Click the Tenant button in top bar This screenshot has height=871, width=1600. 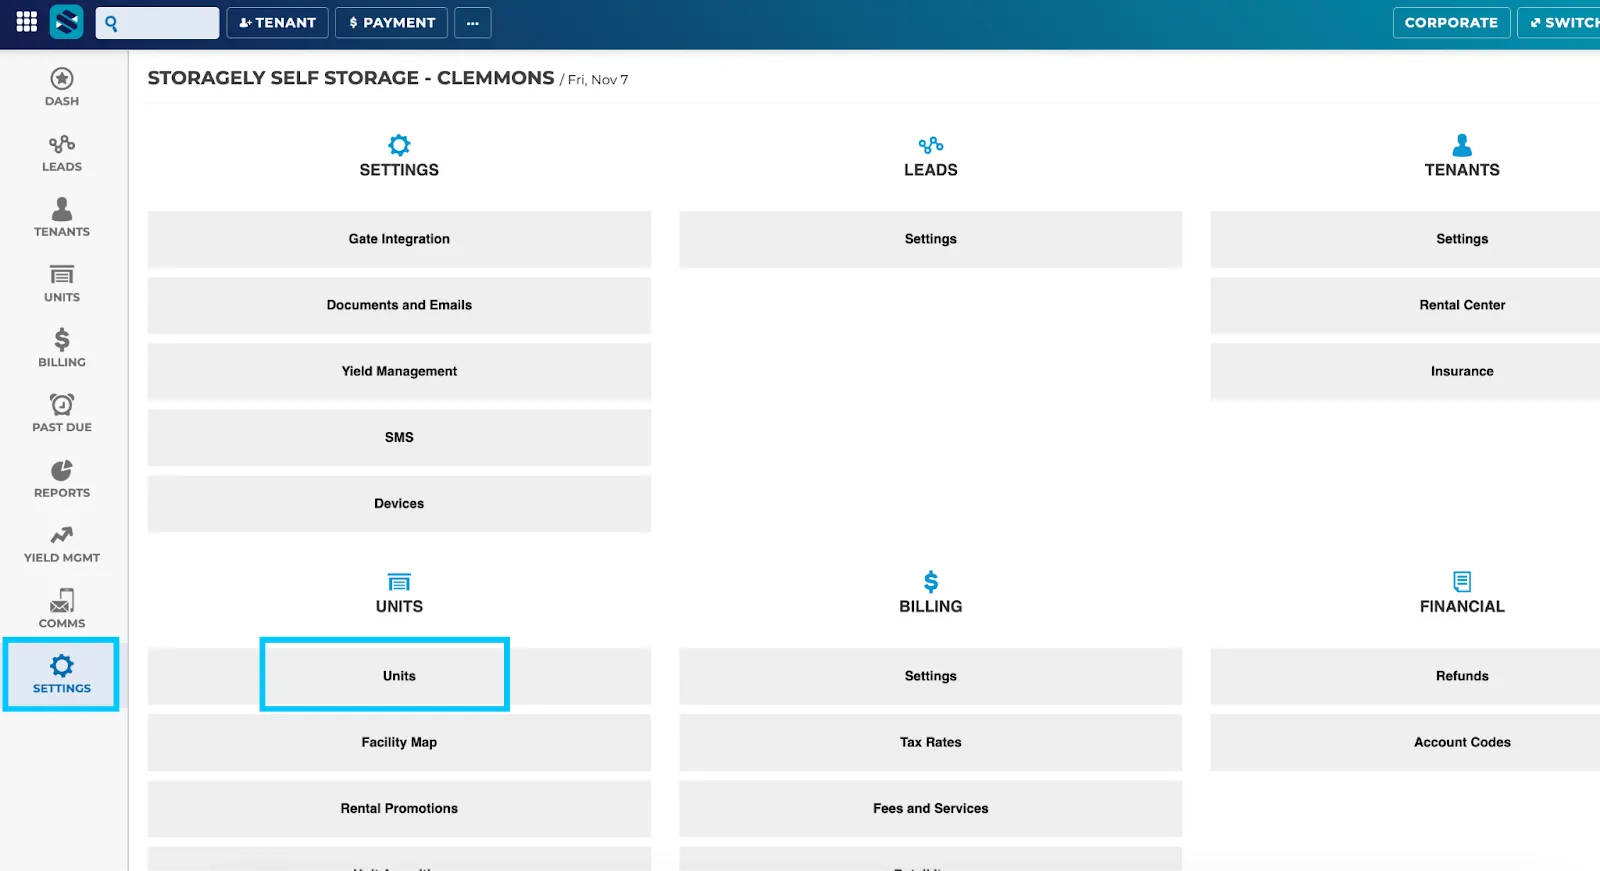(278, 23)
